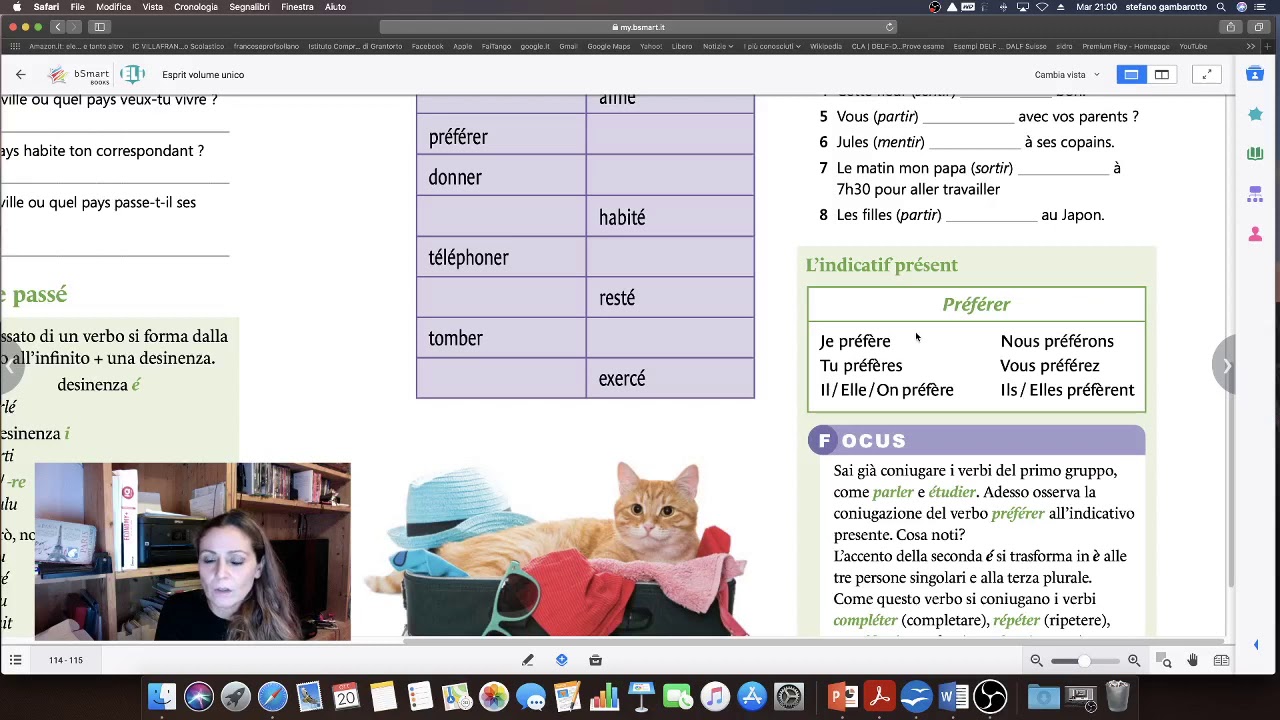Viewport: 1280px width, 720px height.
Task: Open the layers tool in bottom toolbar
Action: click(561, 660)
